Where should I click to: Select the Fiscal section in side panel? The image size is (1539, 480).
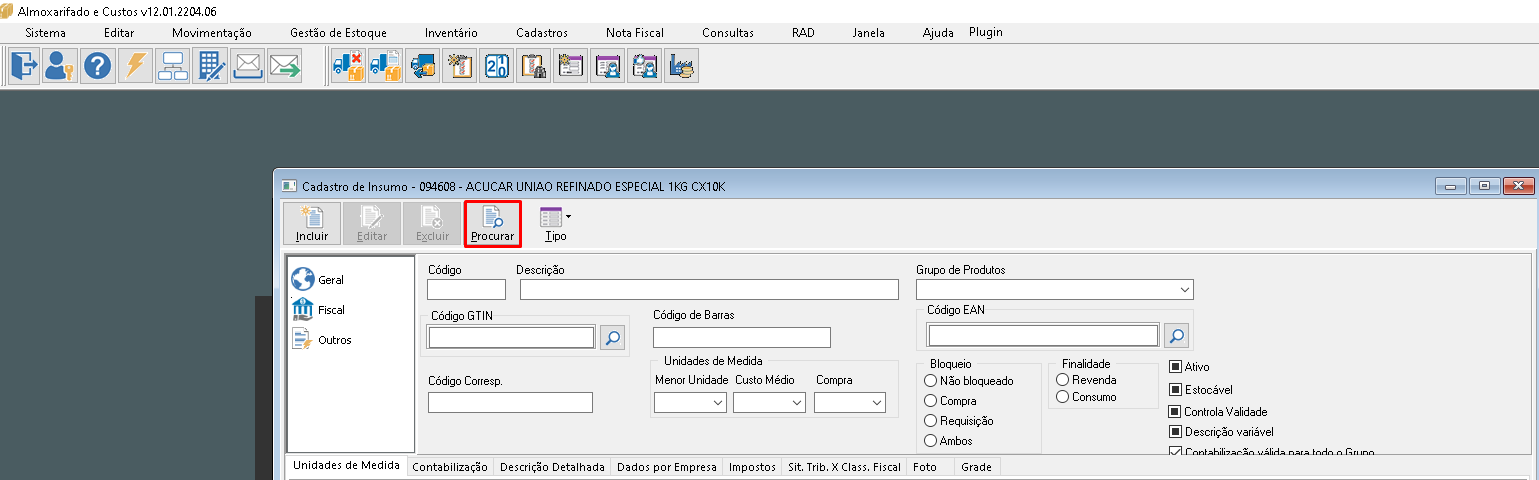[318, 310]
